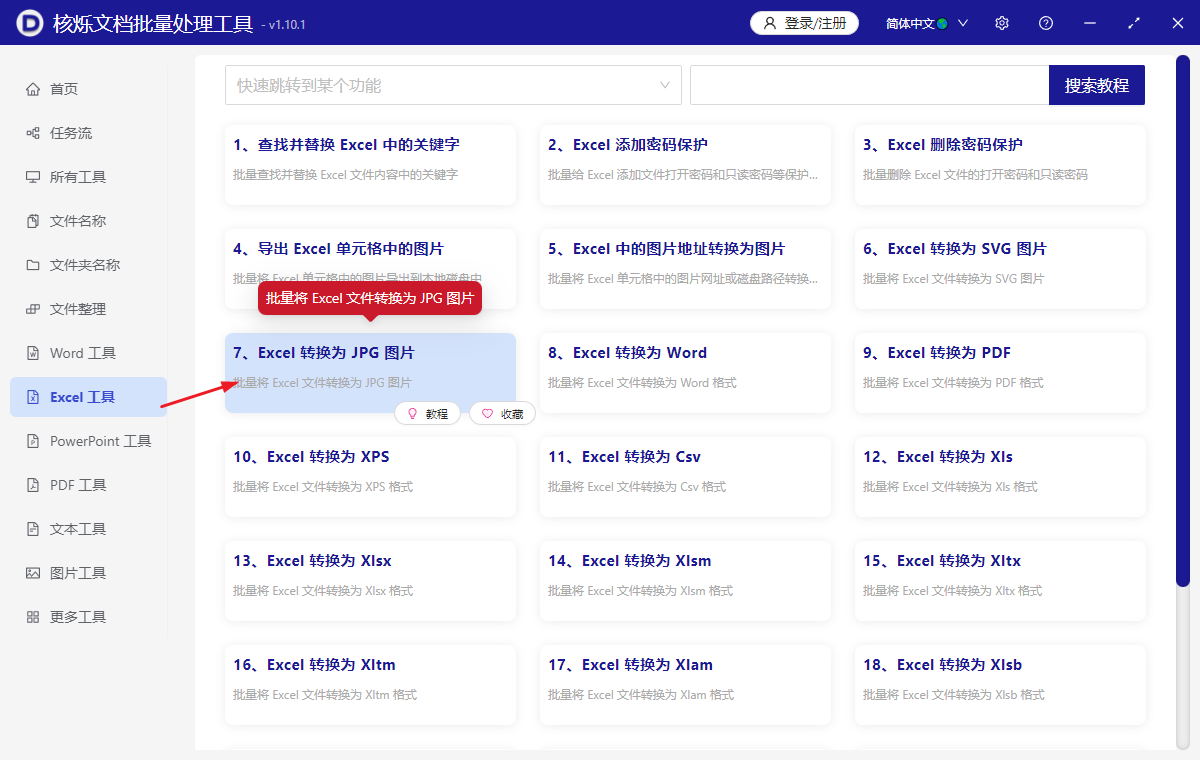The image size is (1200, 760).
Task: Select PDF 工具 in sidebar
Action: (x=88, y=485)
